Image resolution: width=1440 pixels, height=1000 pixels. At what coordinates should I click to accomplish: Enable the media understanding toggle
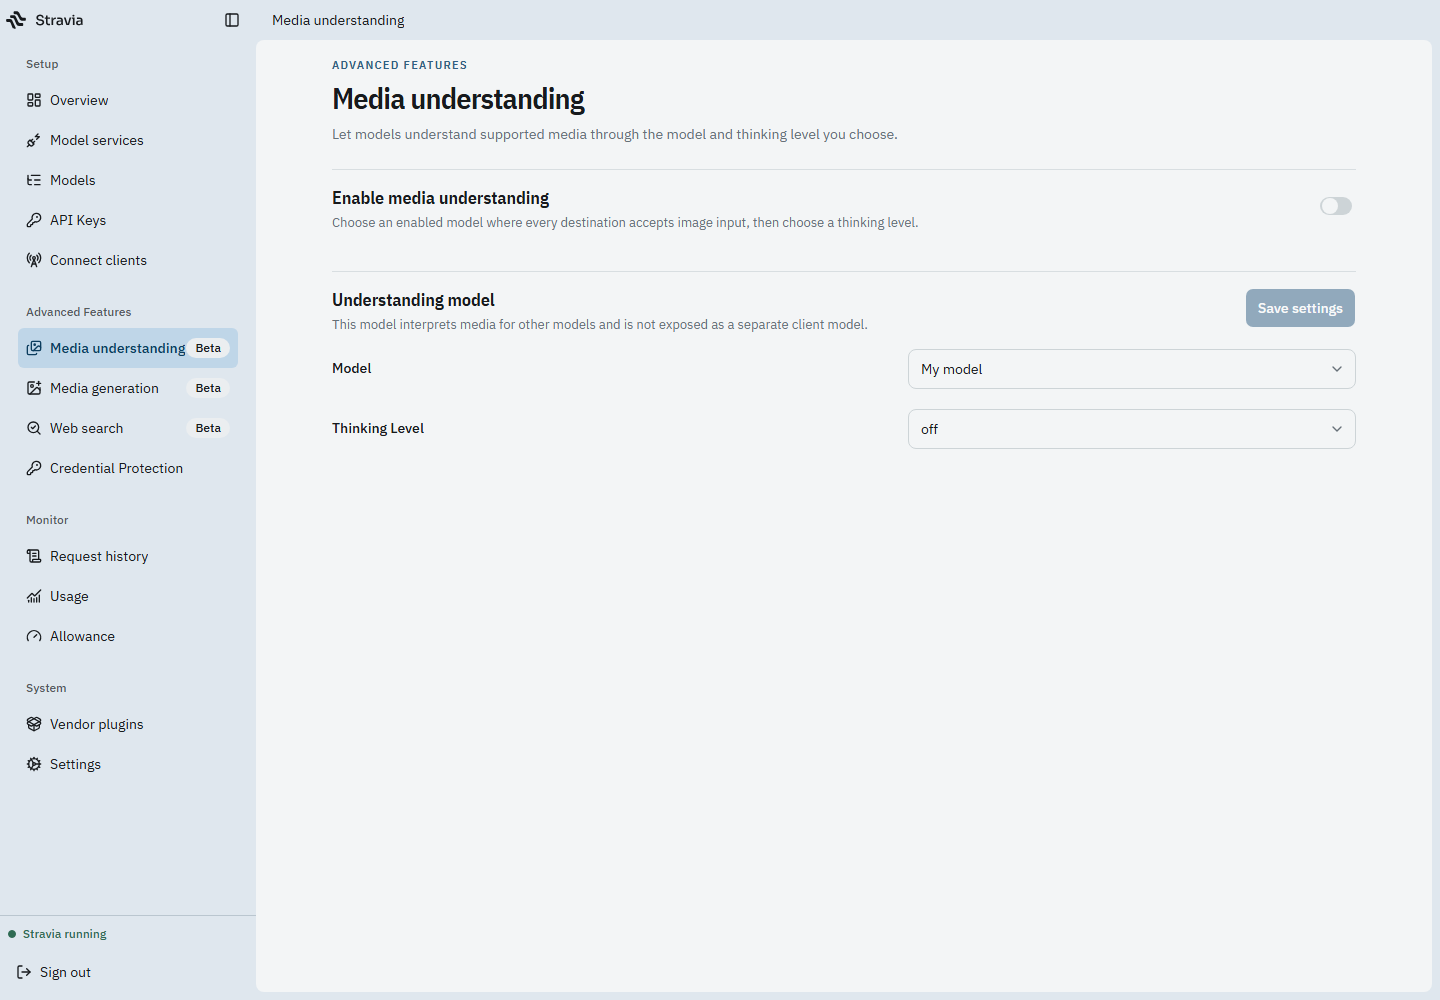pyautogui.click(x=1336, y=206)
